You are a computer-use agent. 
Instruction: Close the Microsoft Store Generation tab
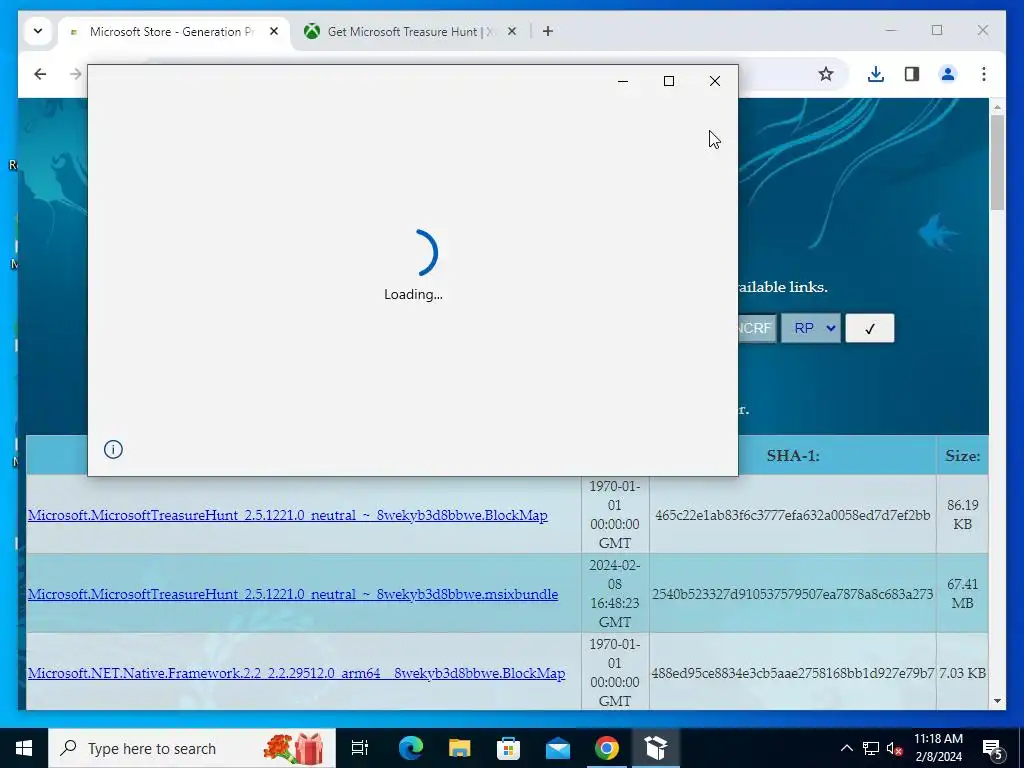274,31
